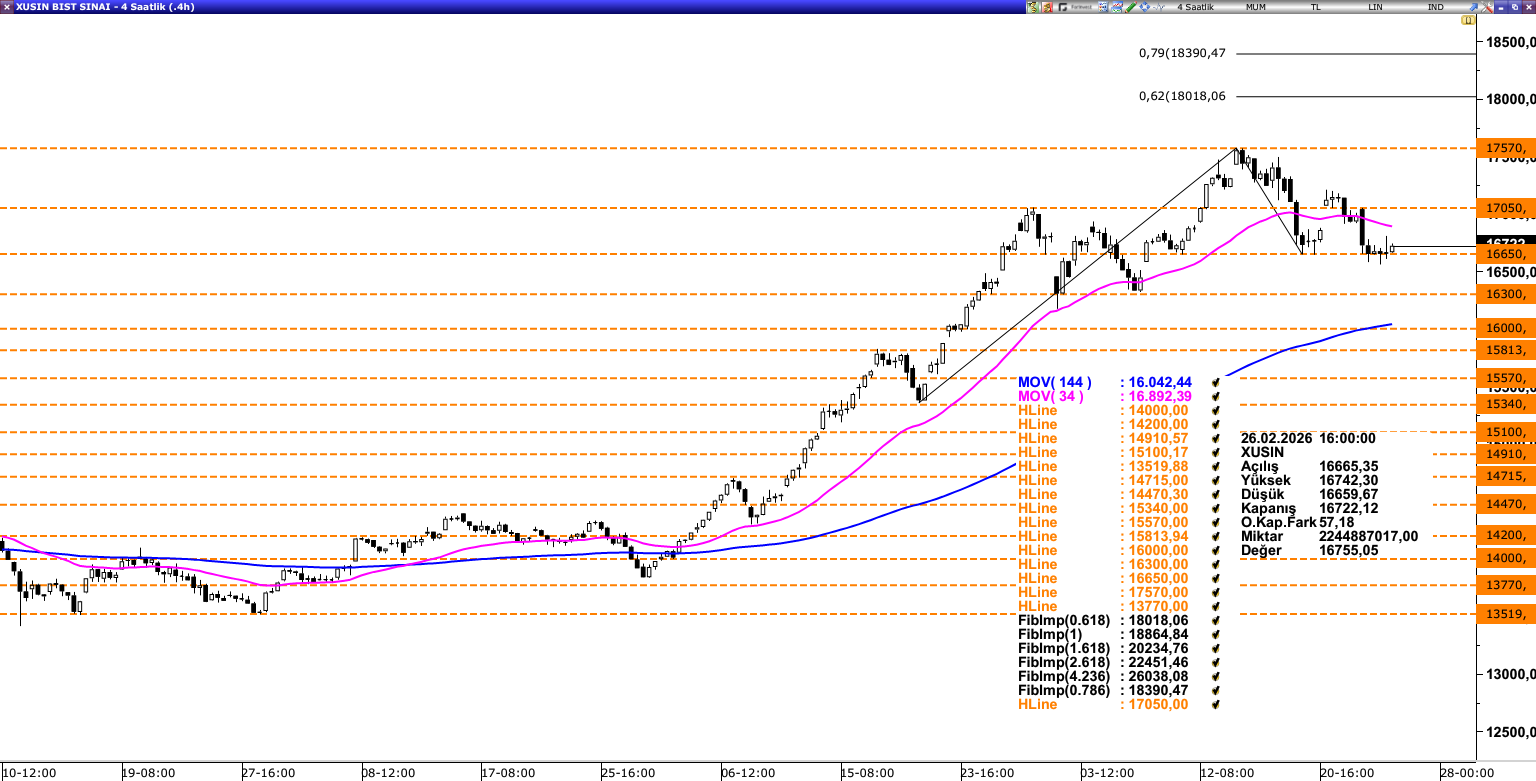The image size is (1536, 781).
Task: Click the small yellow lock icon below toolbar
Action: click(x=1467, y=20)
